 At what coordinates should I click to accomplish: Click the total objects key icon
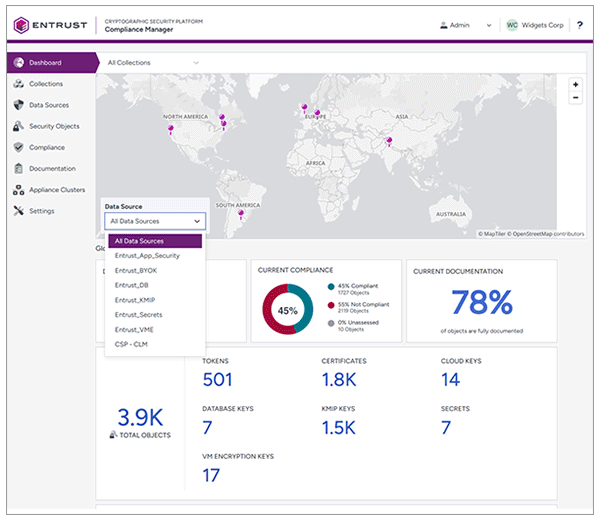click(113, 435)
